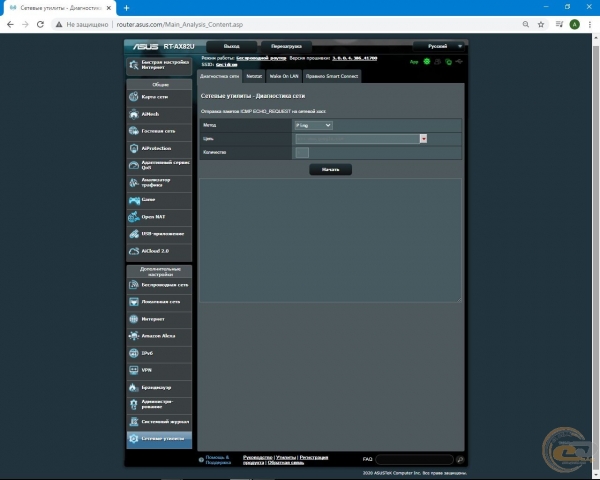The width and height of the screenshot is (600, 480).
Task: Open Быстрая настройка Интернет wizard
Action: click(x=159, y=65)
